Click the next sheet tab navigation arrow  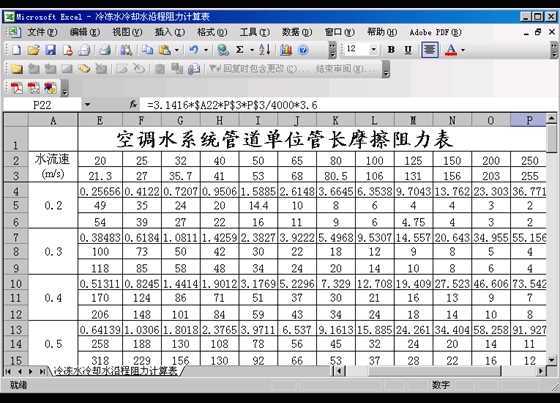[x=30, y=372]
